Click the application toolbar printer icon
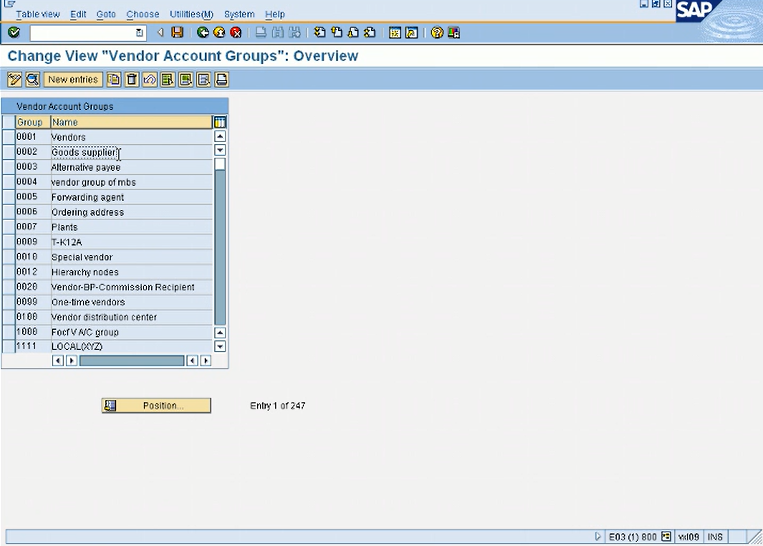 click(x=221, y=79)
